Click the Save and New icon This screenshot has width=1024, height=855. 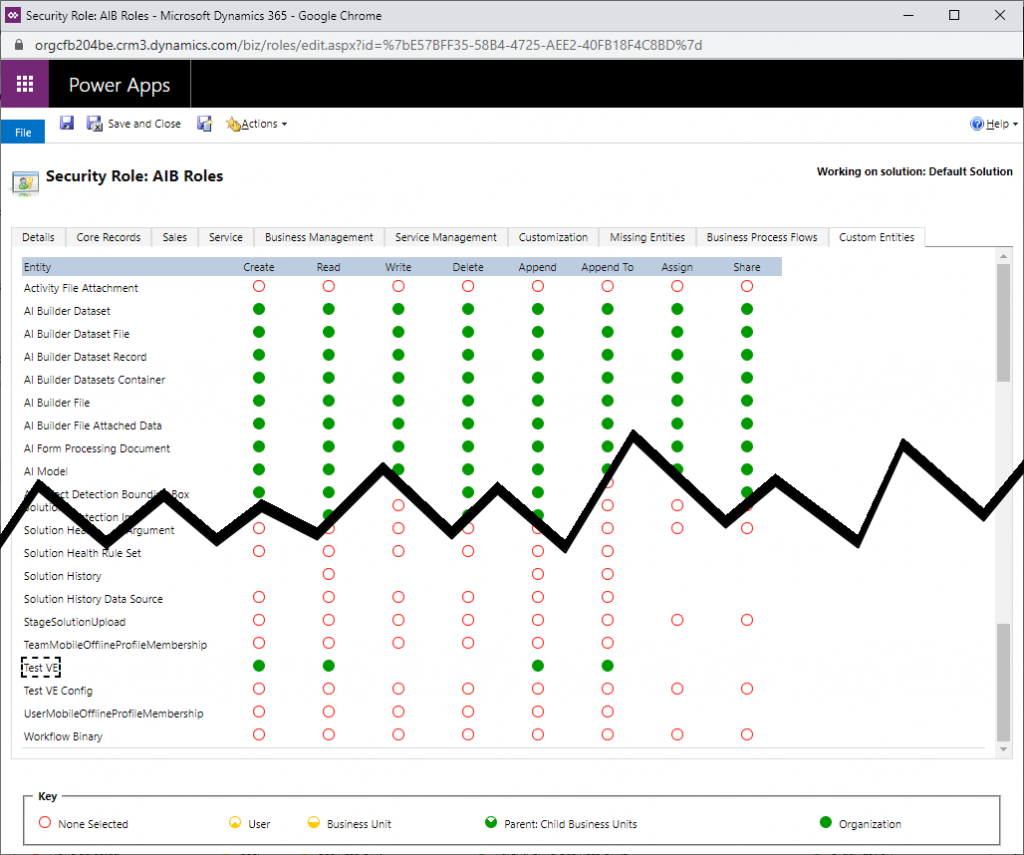pyautogui.click(x=204, y=123)
